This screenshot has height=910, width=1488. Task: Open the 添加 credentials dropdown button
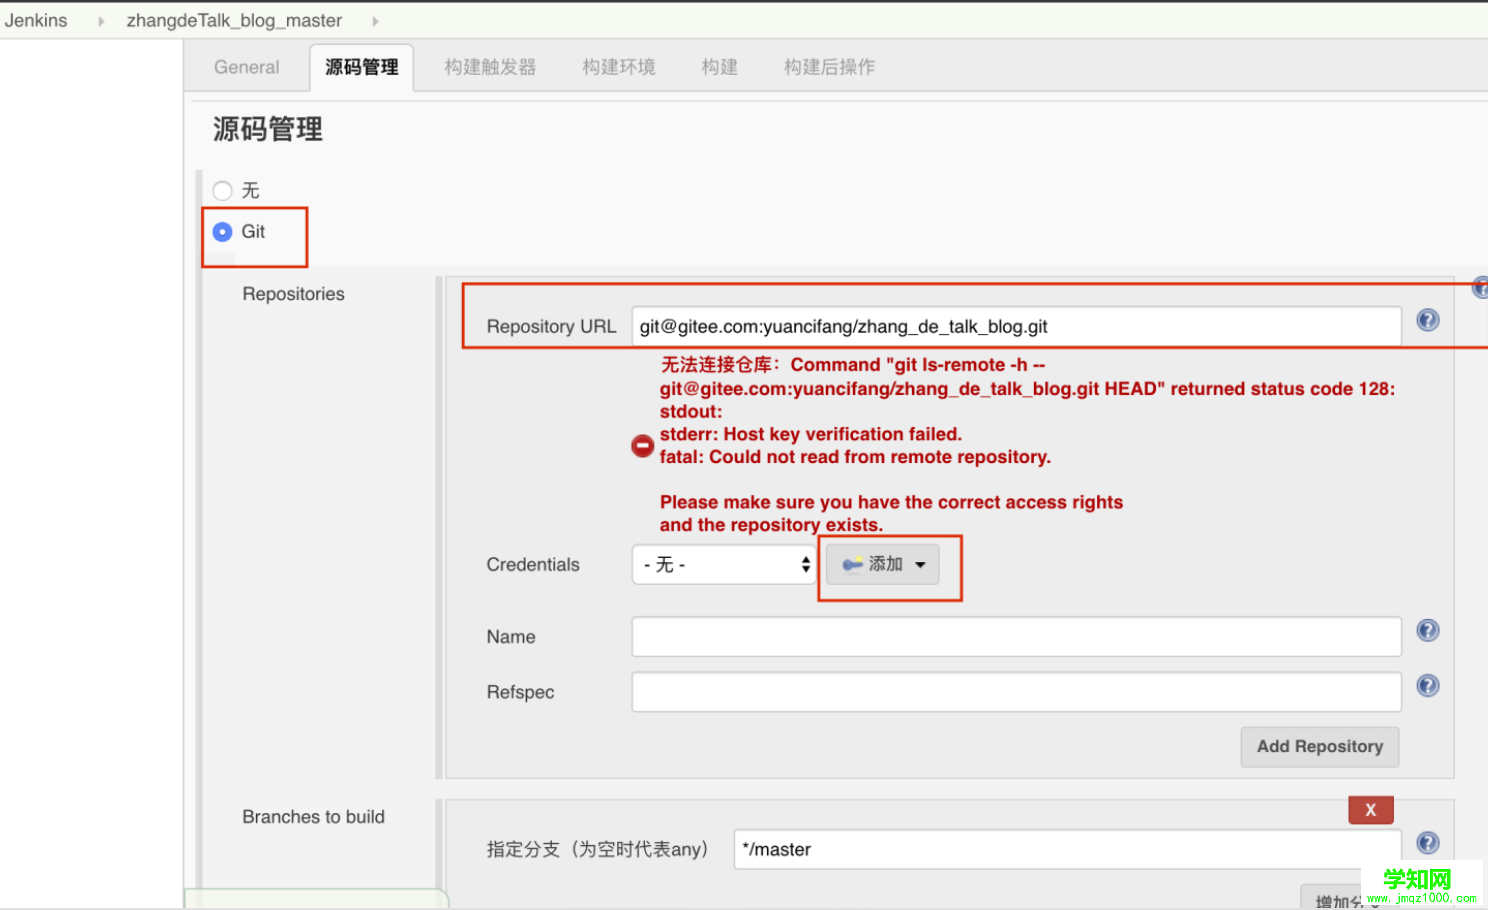click(x=883, y=565)
